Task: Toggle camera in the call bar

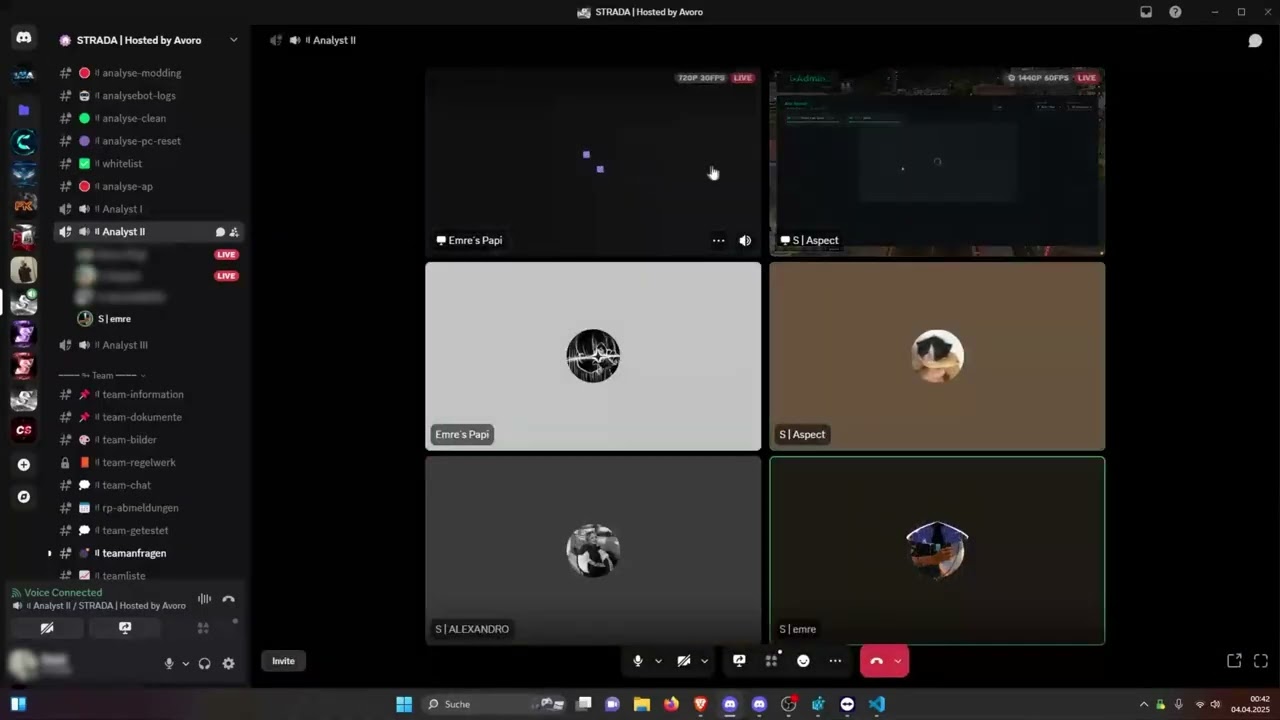Action: tap(684, 660)
